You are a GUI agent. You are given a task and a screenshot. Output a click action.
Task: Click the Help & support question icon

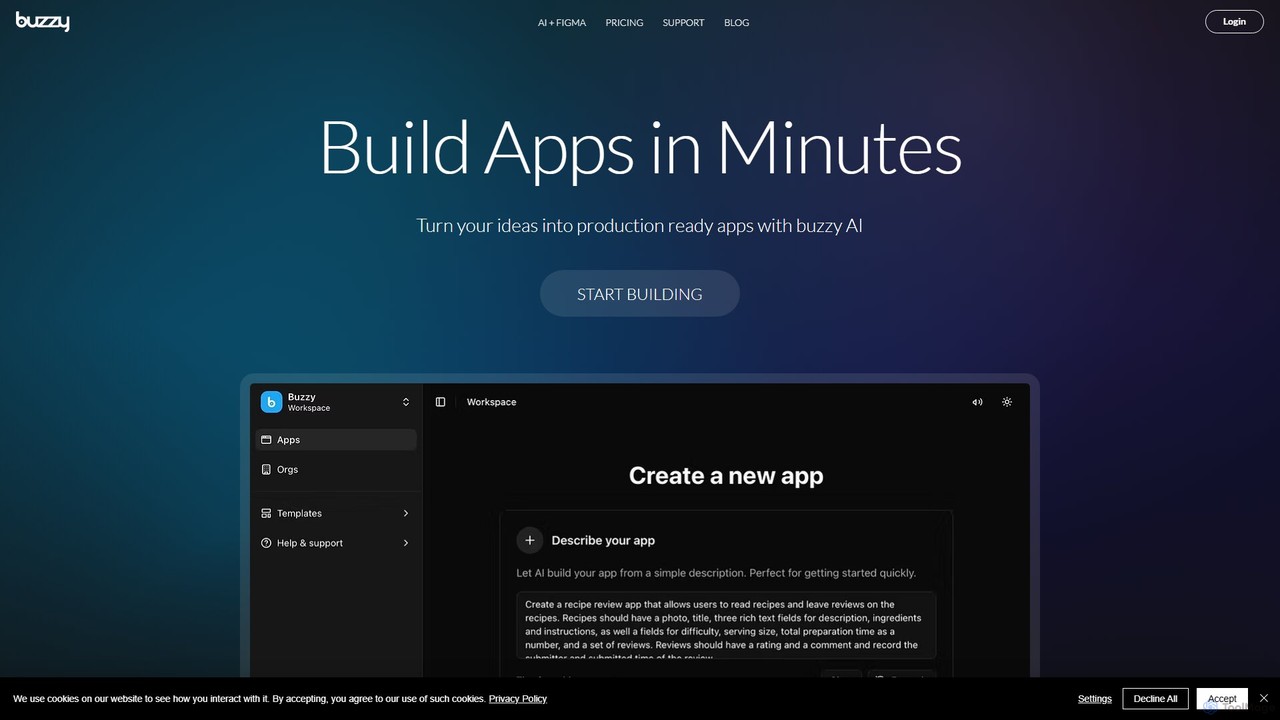click(266, 543)
